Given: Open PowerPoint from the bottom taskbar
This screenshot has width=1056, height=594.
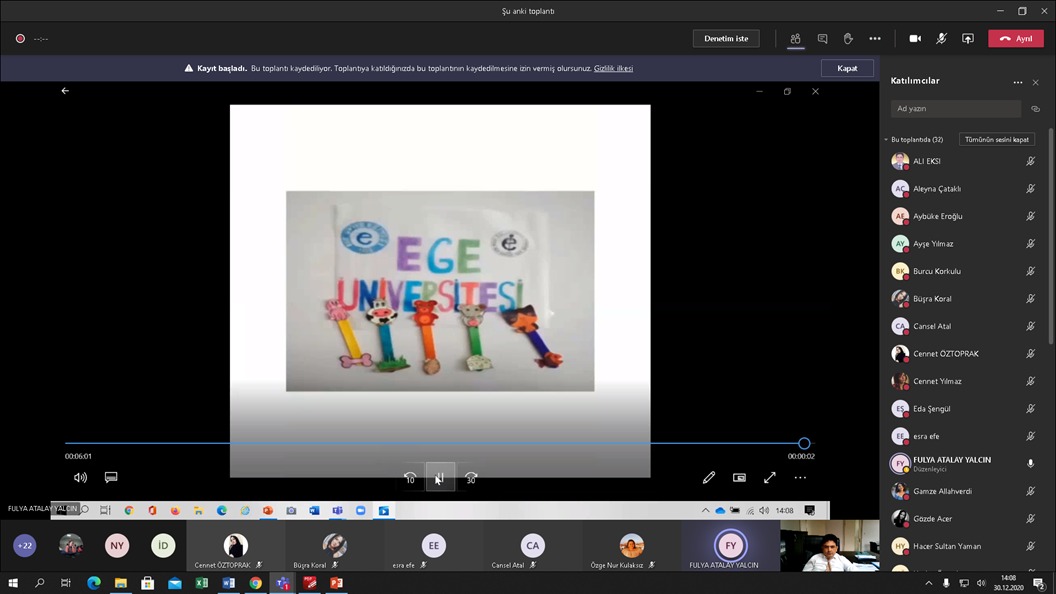Looking at the screenshot, I should [336, 583].
